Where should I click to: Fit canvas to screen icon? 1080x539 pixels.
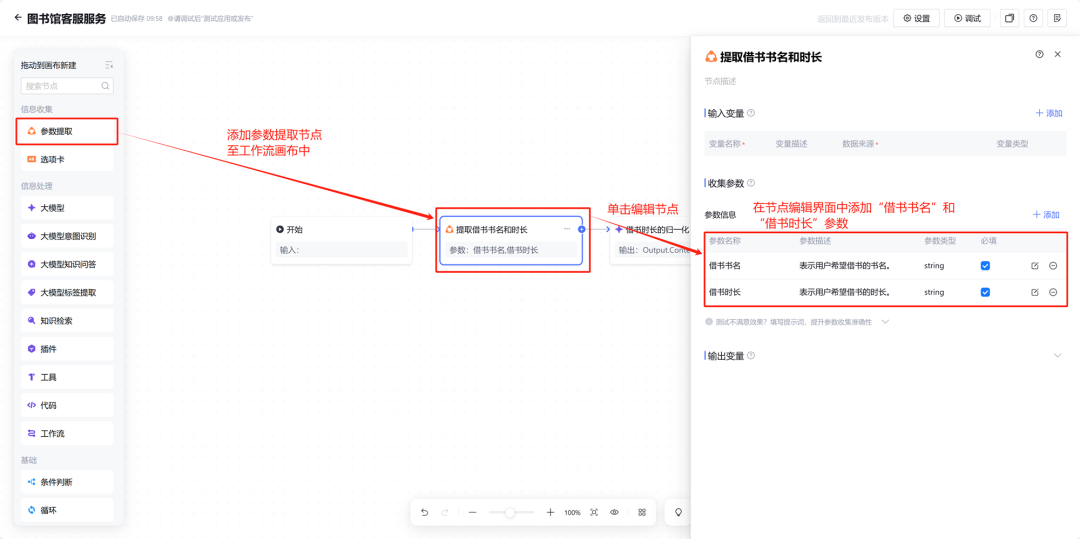click(594, 512)
